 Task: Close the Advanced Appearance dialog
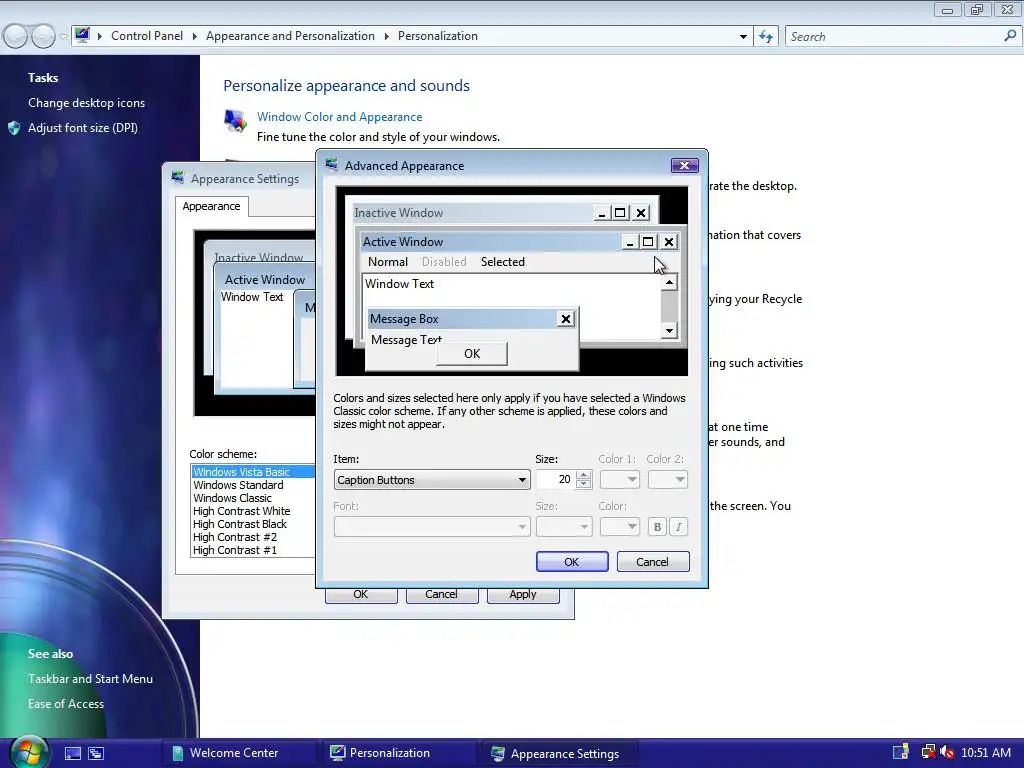pyautogui.click(x=684, y=165)
